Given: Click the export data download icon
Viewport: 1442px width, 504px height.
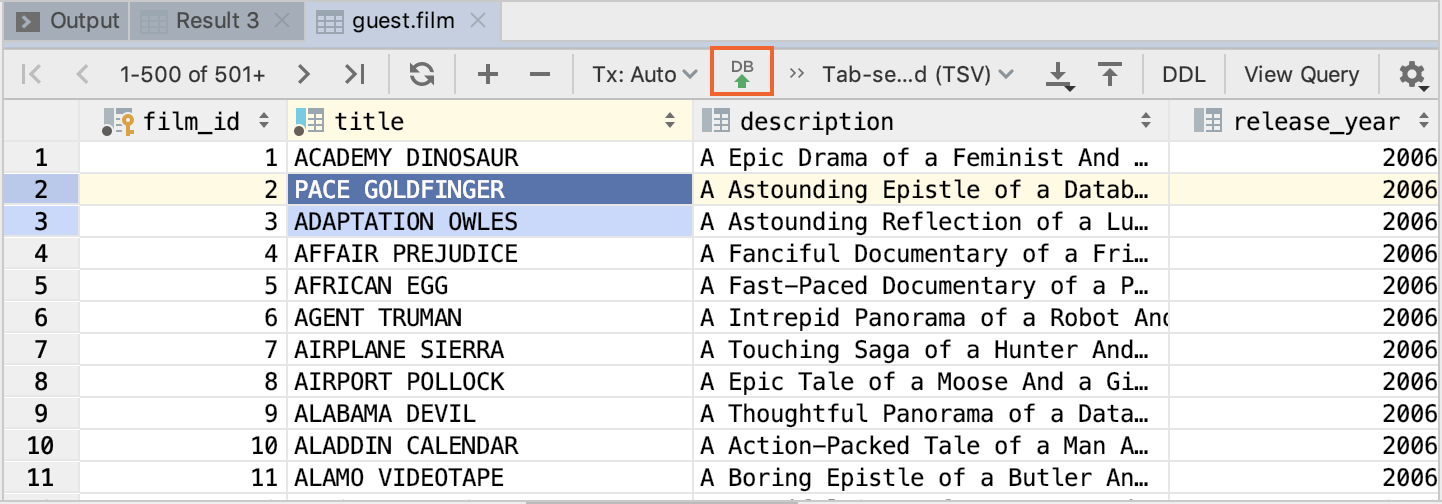Looking at the screenshot, I should [x=1058, y=74].
